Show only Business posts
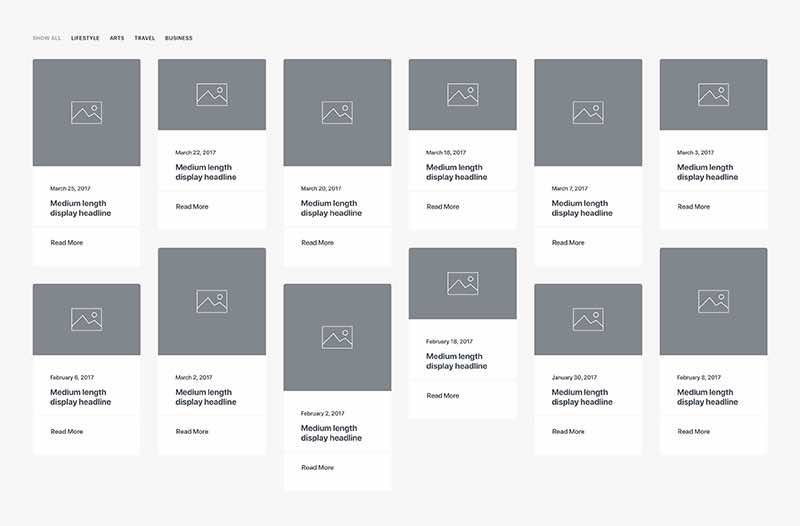800x526 pixels. [x=179, y=38]
